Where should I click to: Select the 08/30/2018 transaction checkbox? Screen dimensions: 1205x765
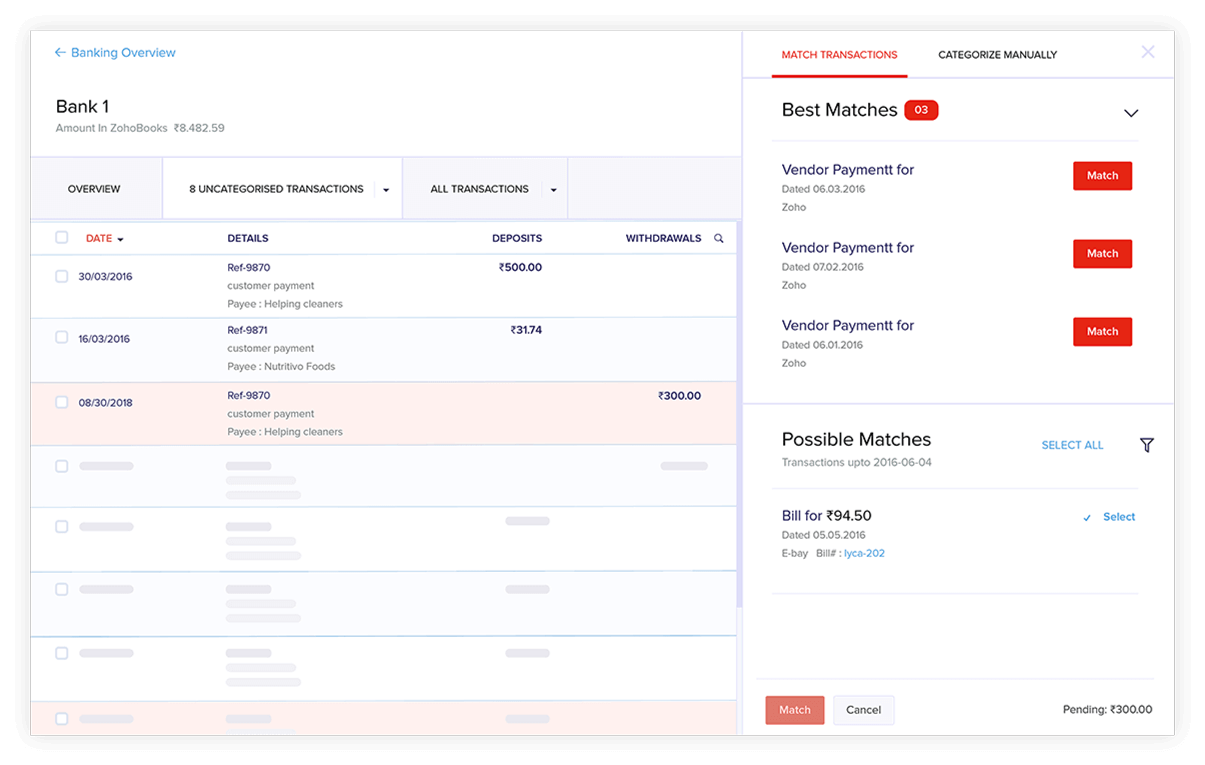pos(62,402)
